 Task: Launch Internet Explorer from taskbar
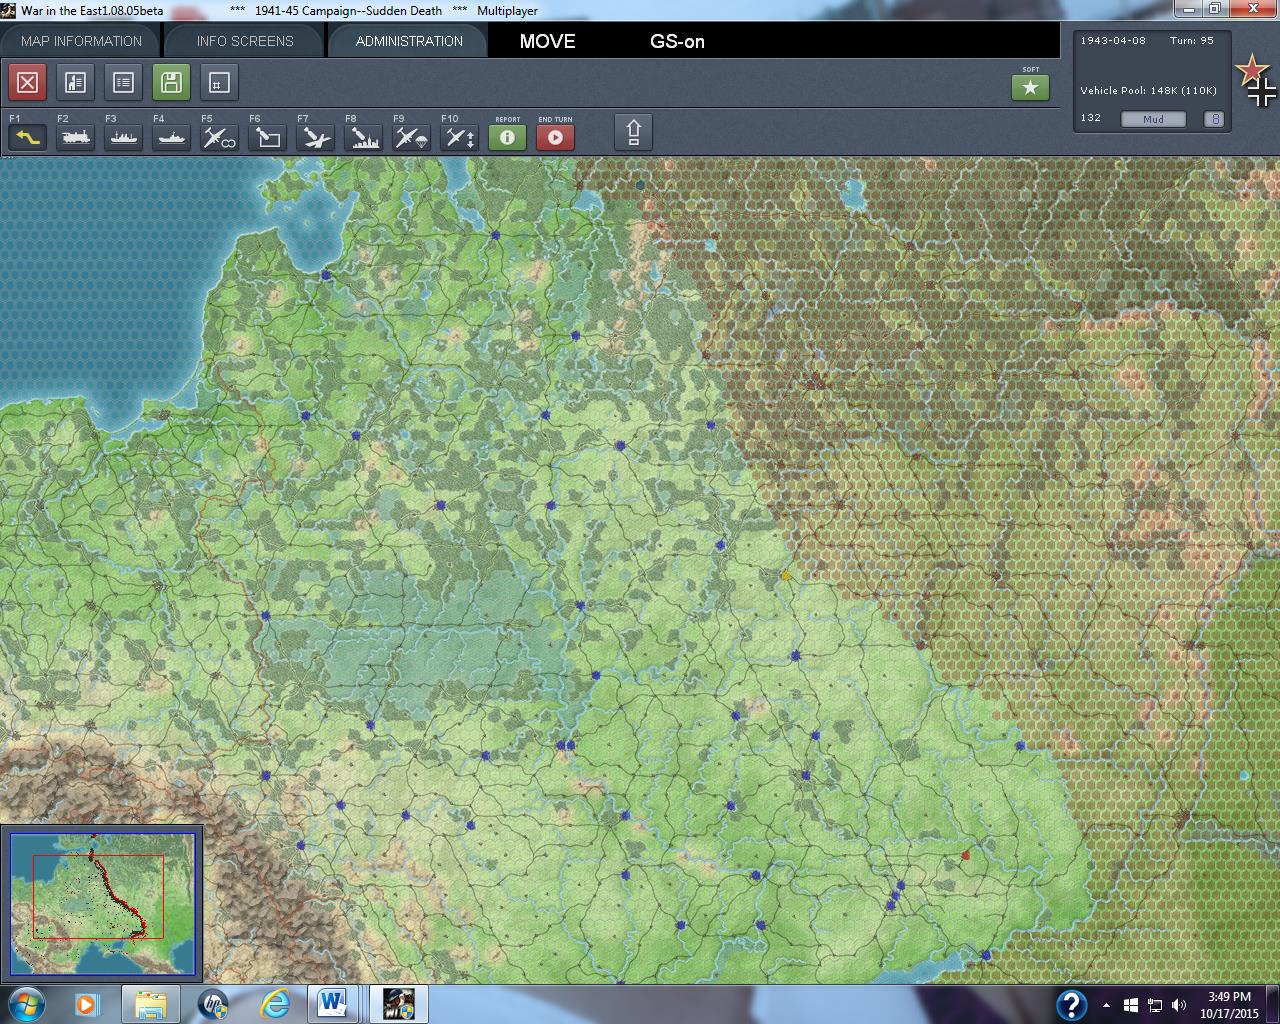(x=275, y=1003)
